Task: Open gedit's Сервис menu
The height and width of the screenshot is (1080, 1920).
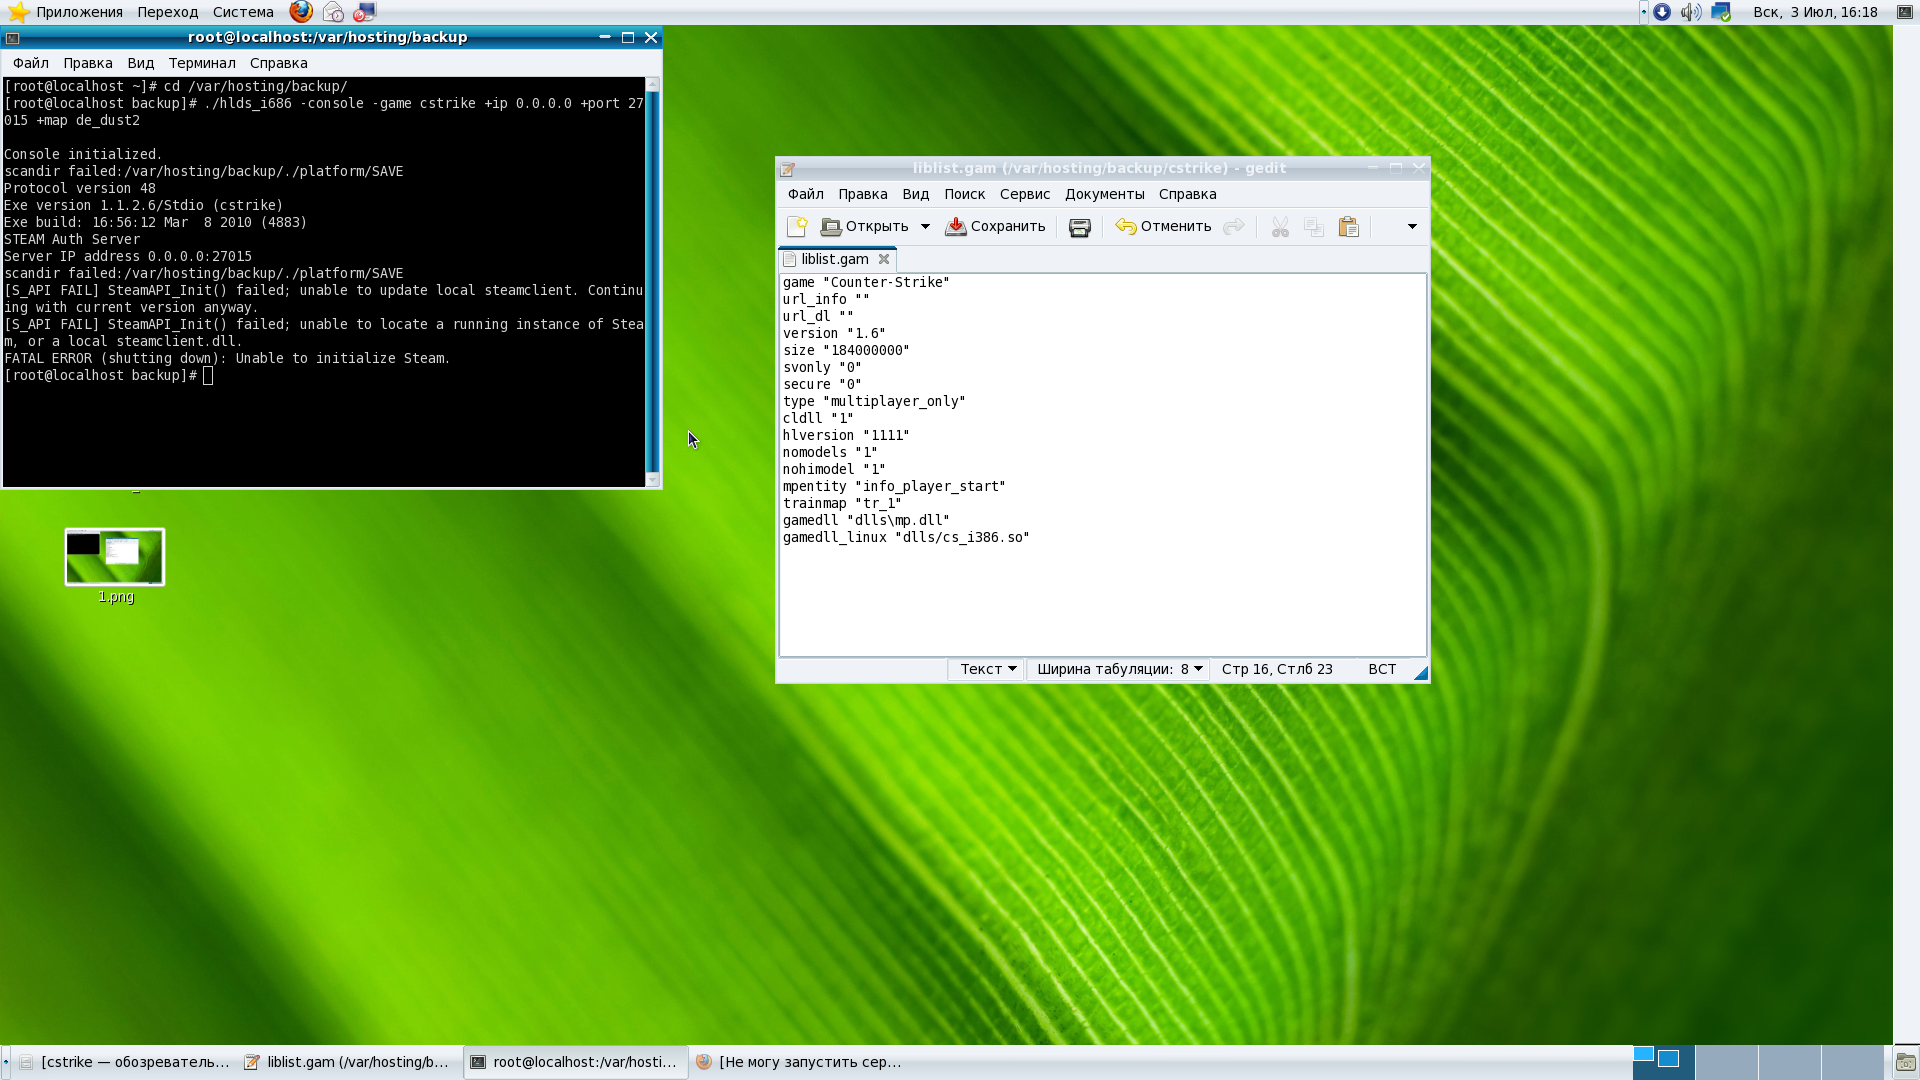Action: click(1025, 195)
